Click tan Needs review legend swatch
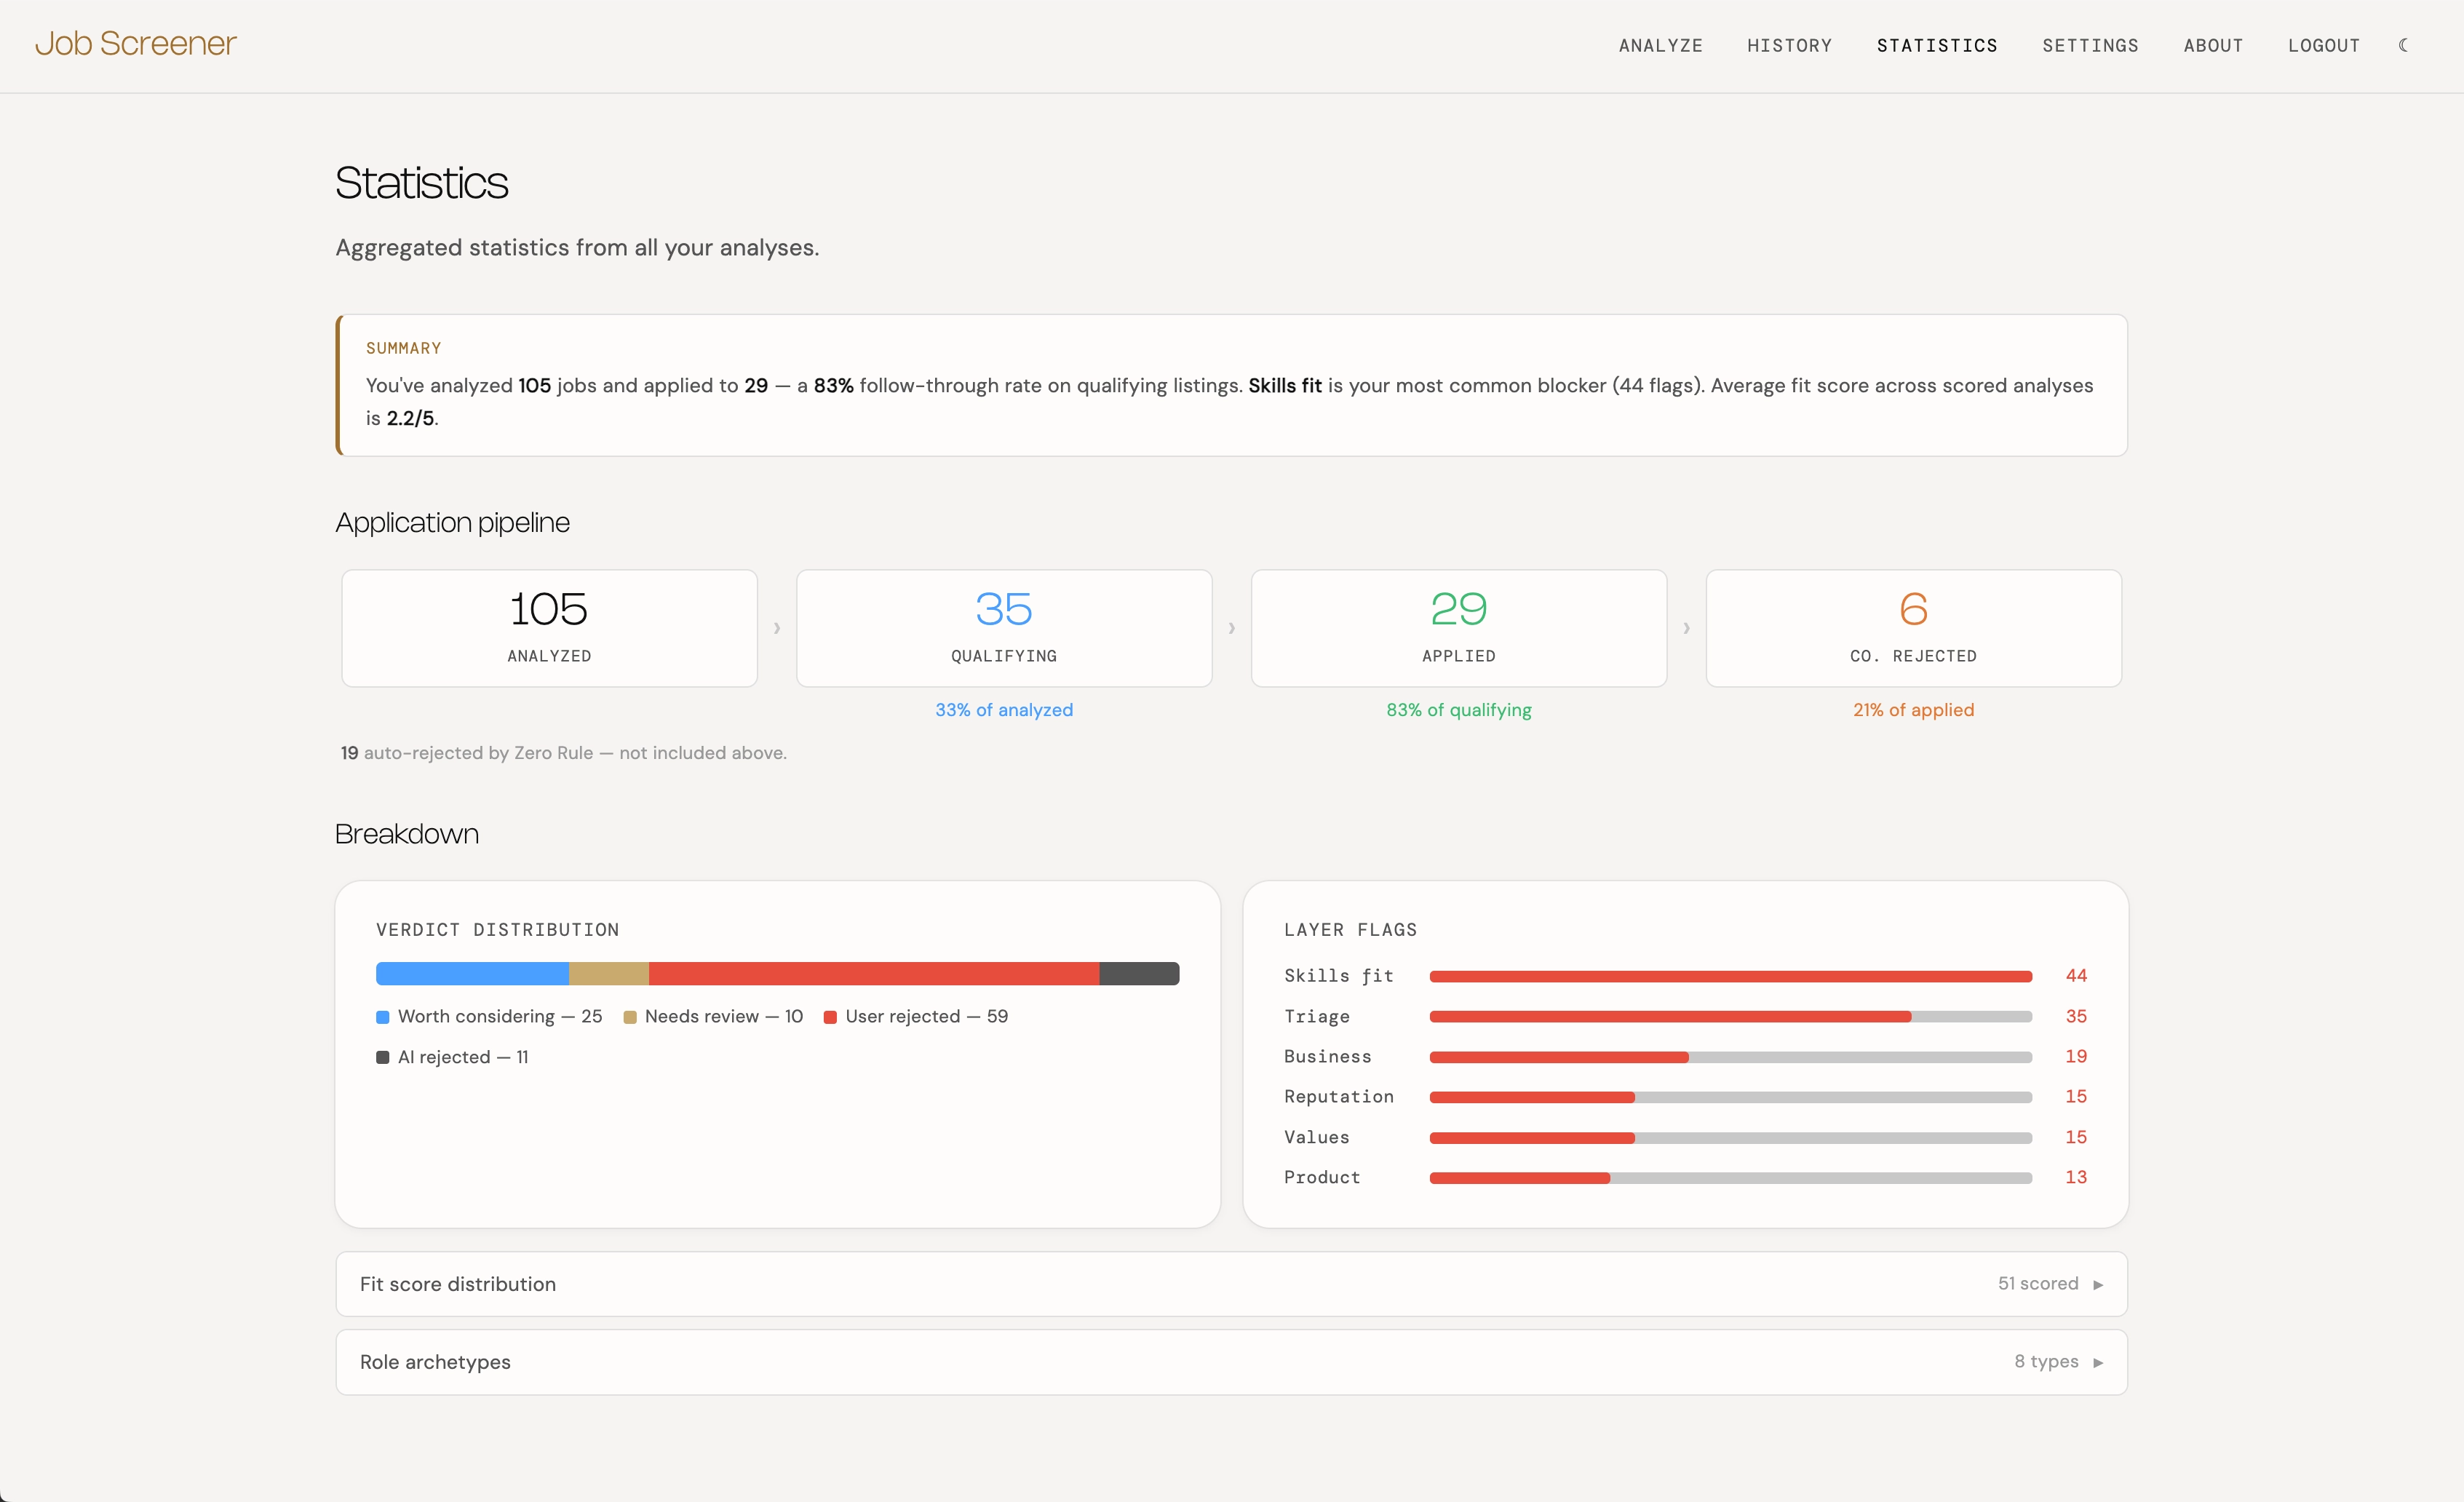 pos(630,1017)
